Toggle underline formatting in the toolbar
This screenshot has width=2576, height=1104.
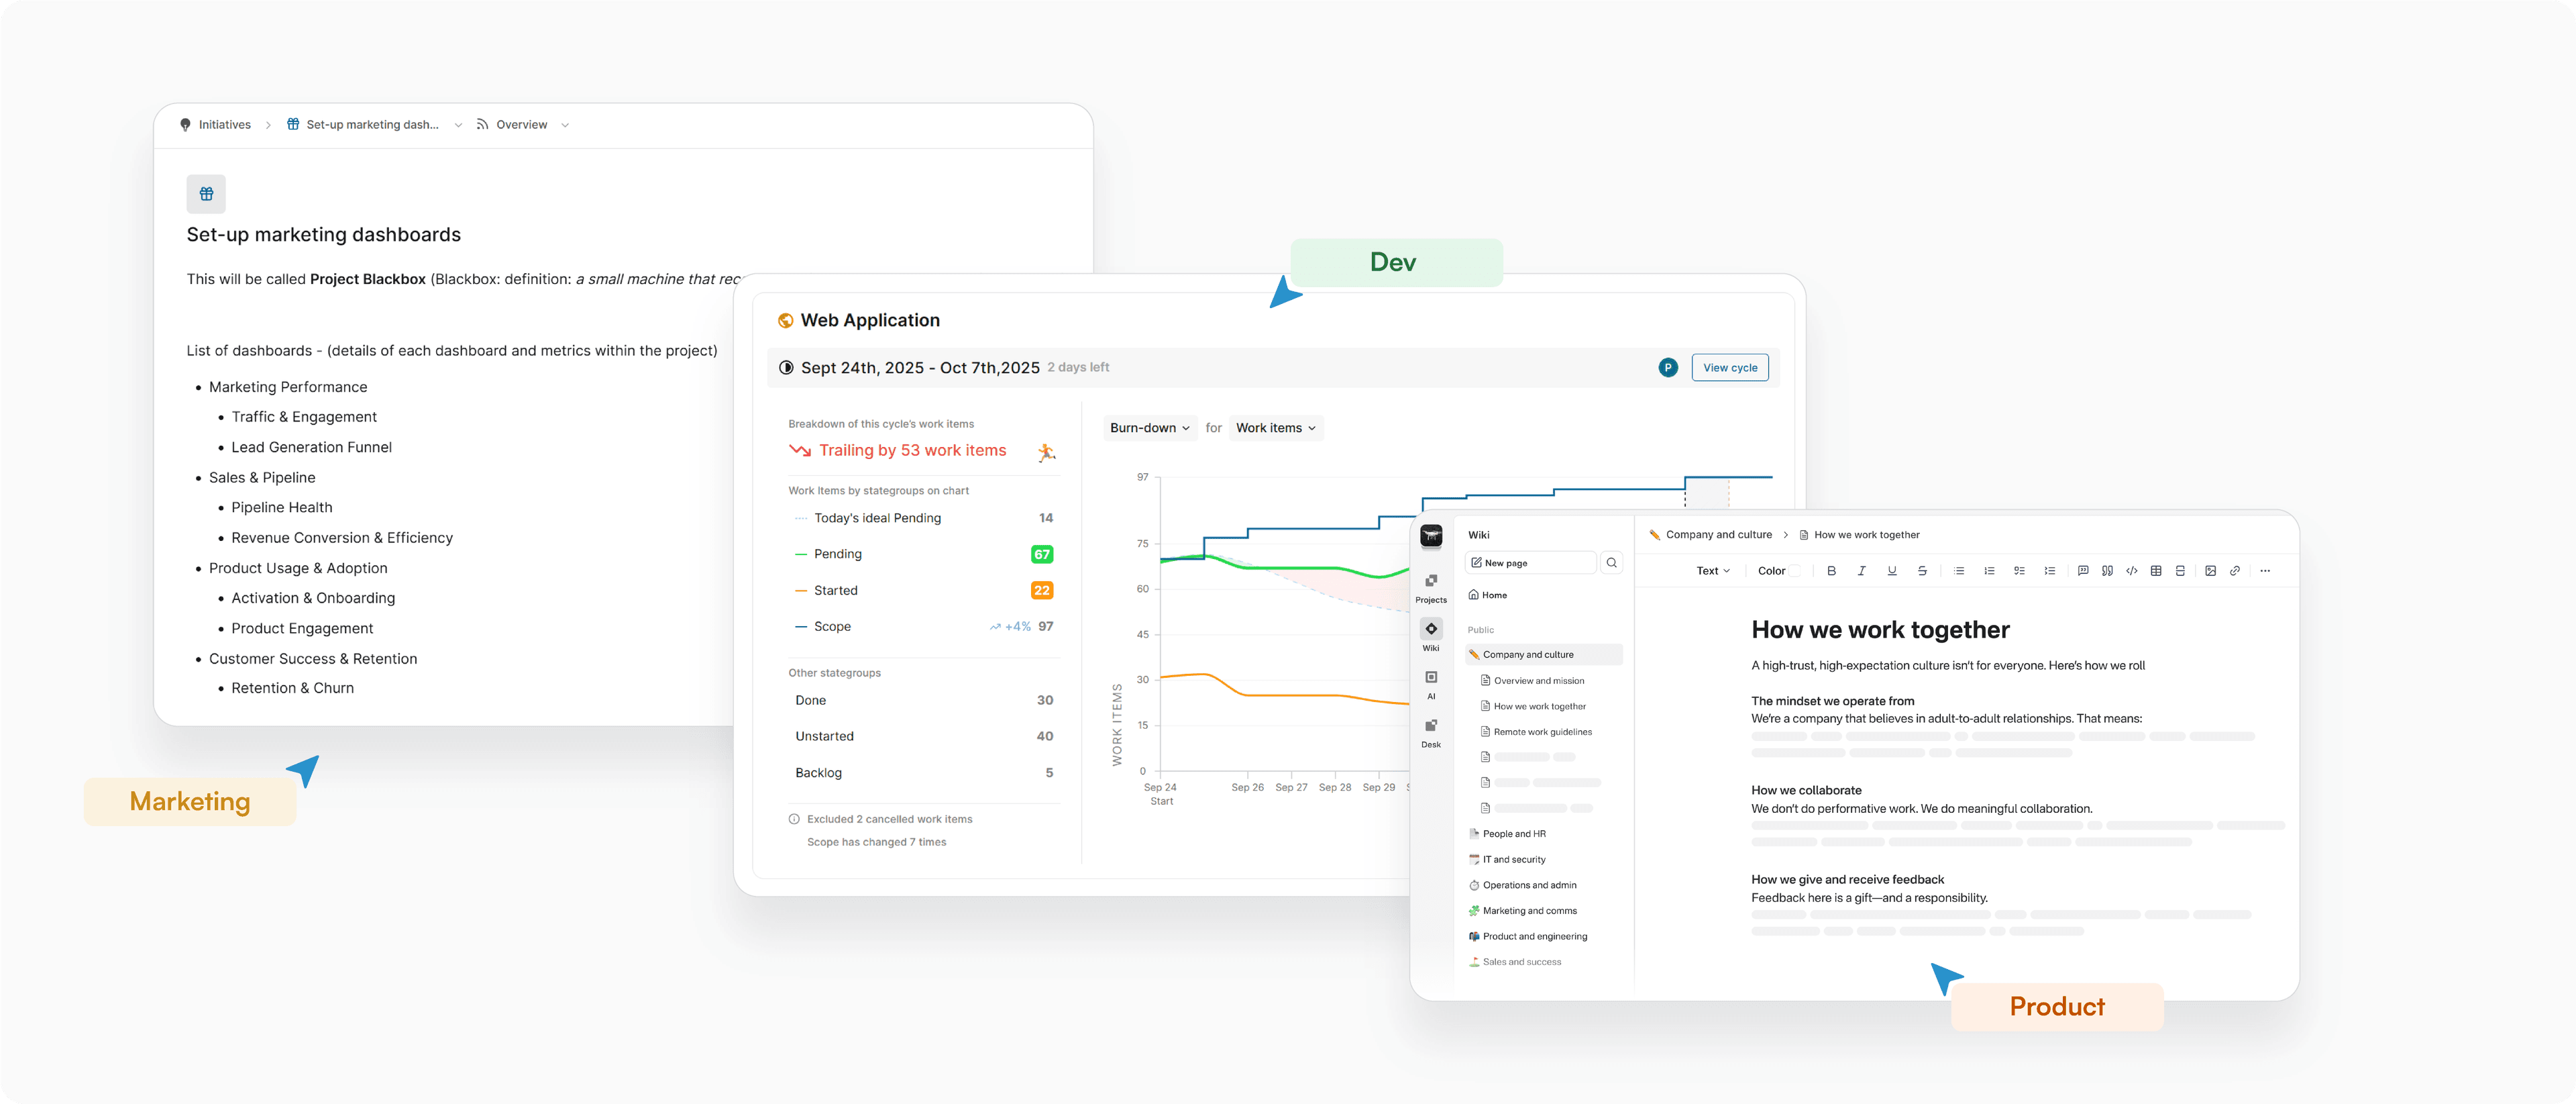[x=1891, y=571]
